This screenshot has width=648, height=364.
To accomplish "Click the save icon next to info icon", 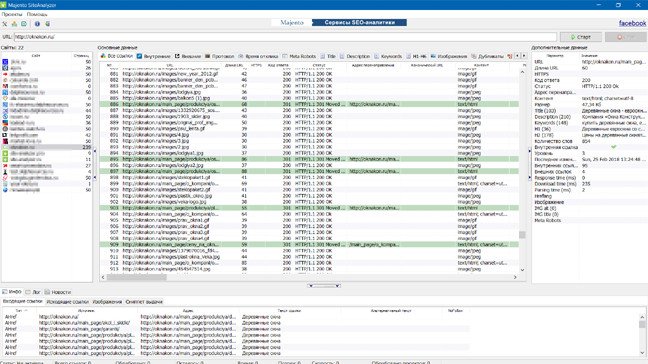I will click(x=48, y=24).
